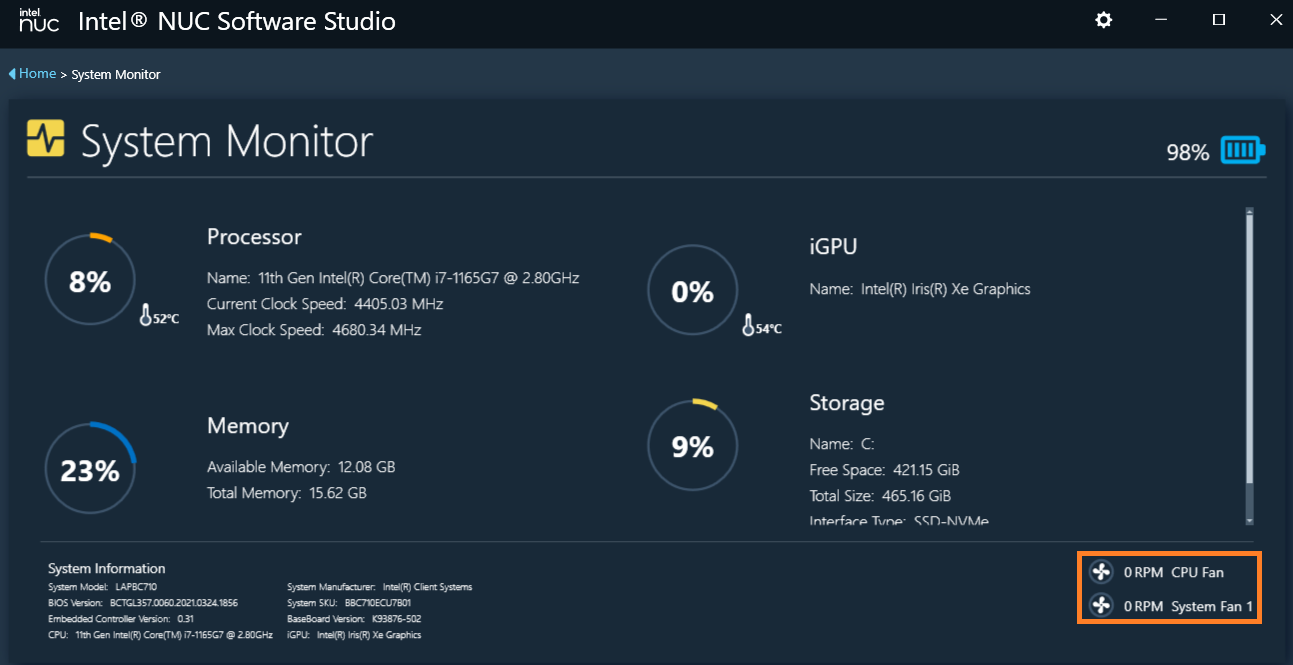Viewport: 1293px width, 665px height.
Task: Click the System Monitor heartbeat icon
Action: 46,139
